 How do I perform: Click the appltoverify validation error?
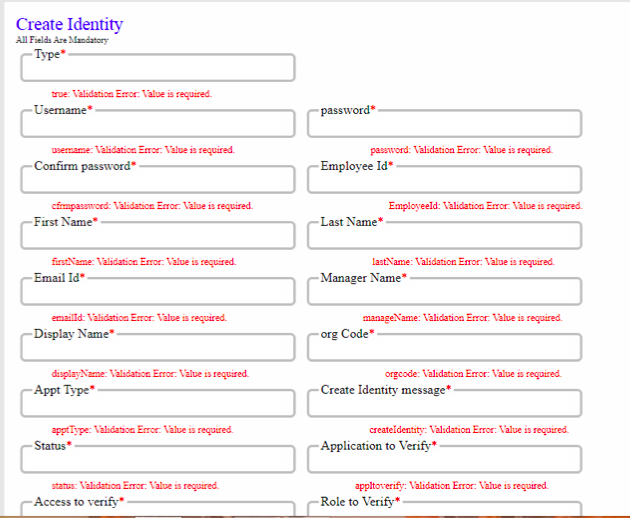(452, 485)
